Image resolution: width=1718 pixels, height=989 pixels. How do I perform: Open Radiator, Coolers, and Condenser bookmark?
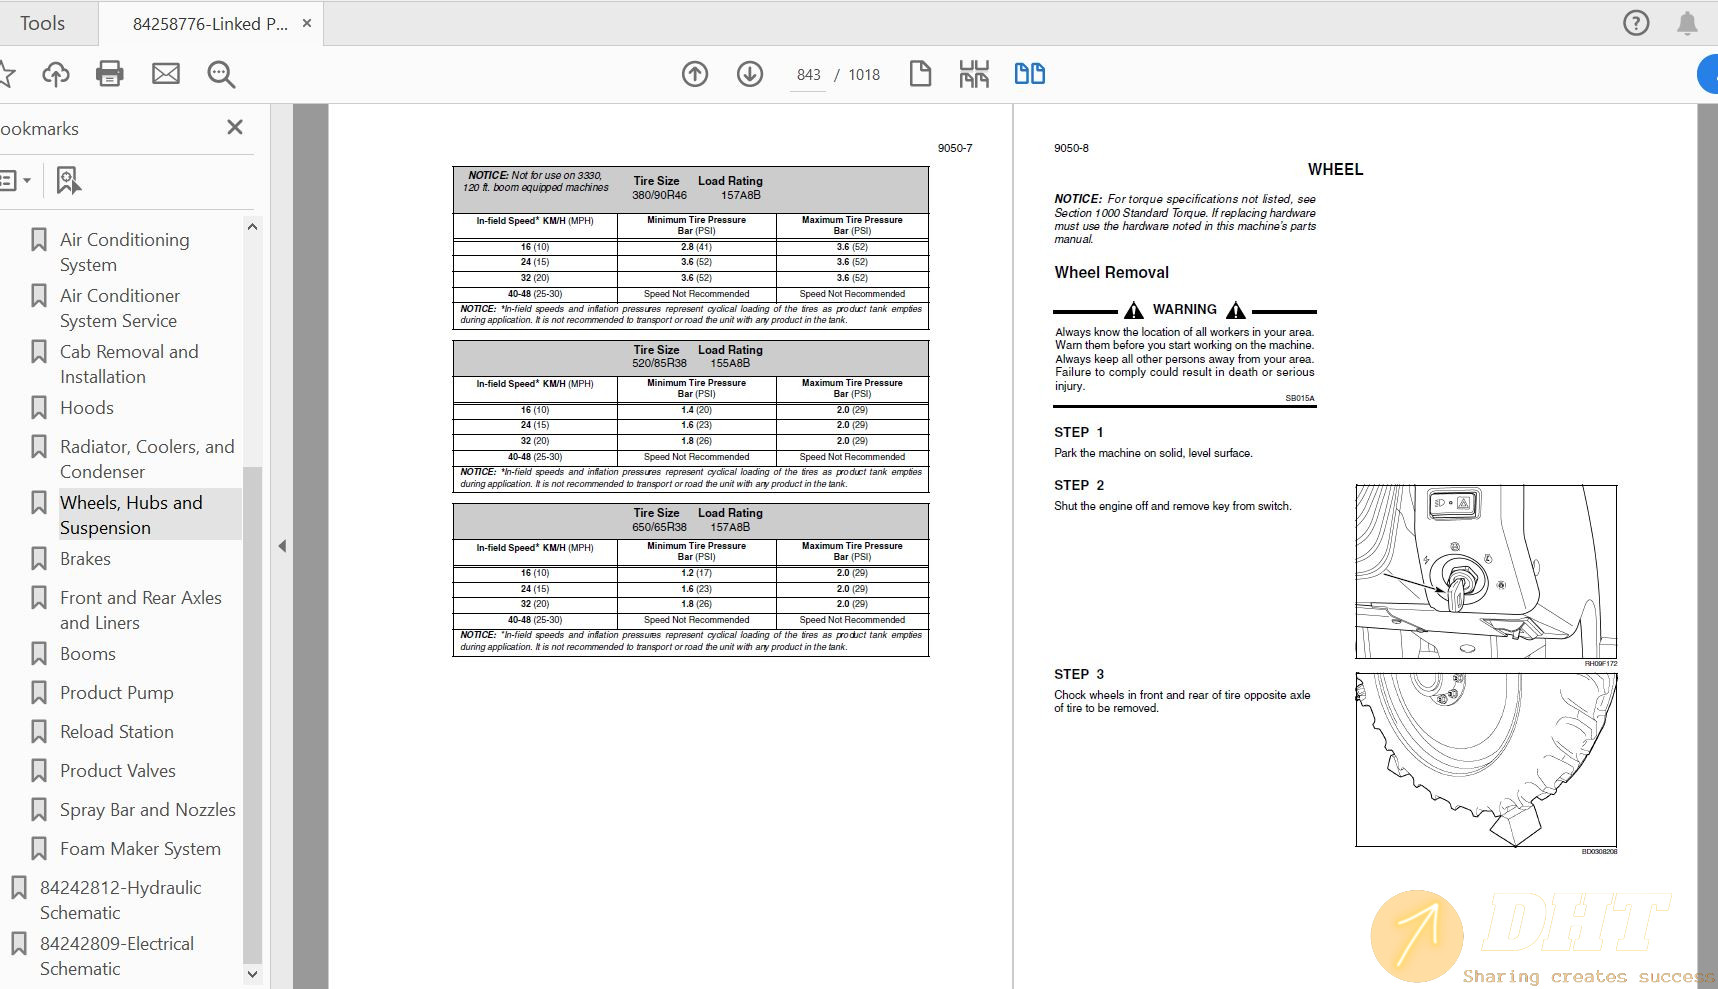point(147,459)
